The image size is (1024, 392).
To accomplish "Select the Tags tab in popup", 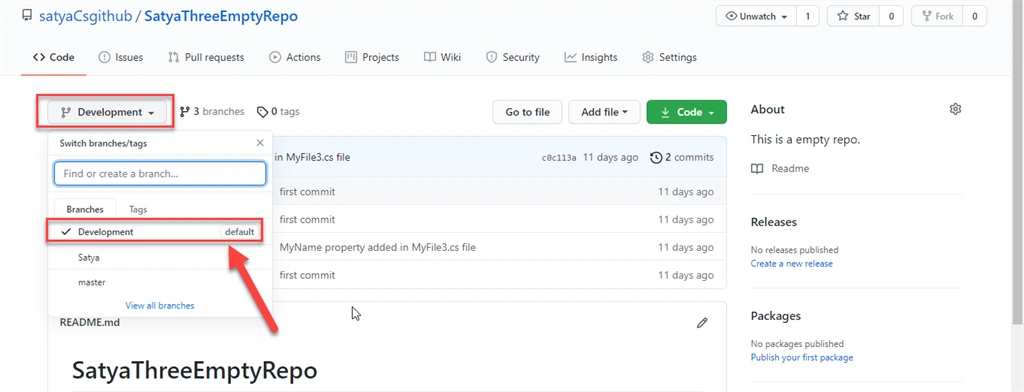I will 138,210.
